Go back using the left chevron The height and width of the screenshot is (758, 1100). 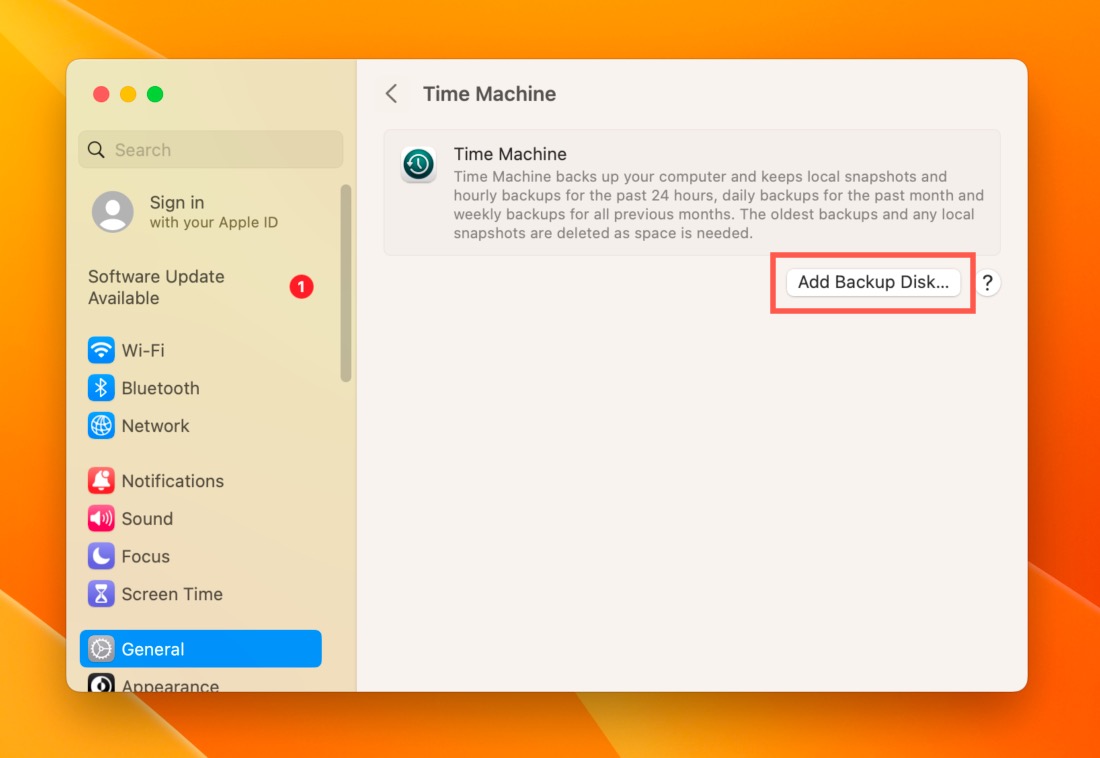point(392,93)
